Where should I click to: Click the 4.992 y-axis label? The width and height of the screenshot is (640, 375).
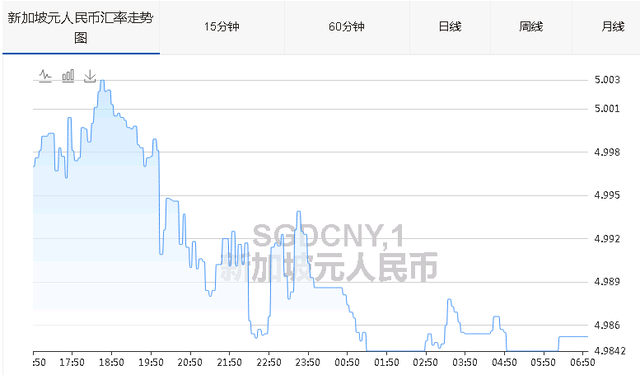607,238
